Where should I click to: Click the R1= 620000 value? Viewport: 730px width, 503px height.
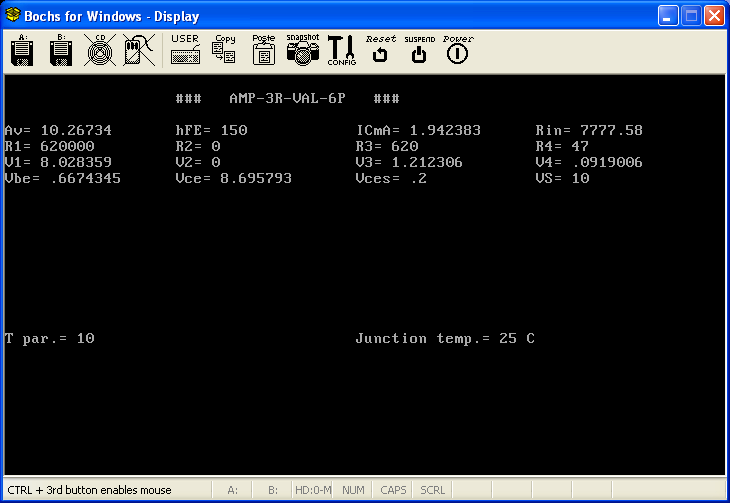pos(49,146)
